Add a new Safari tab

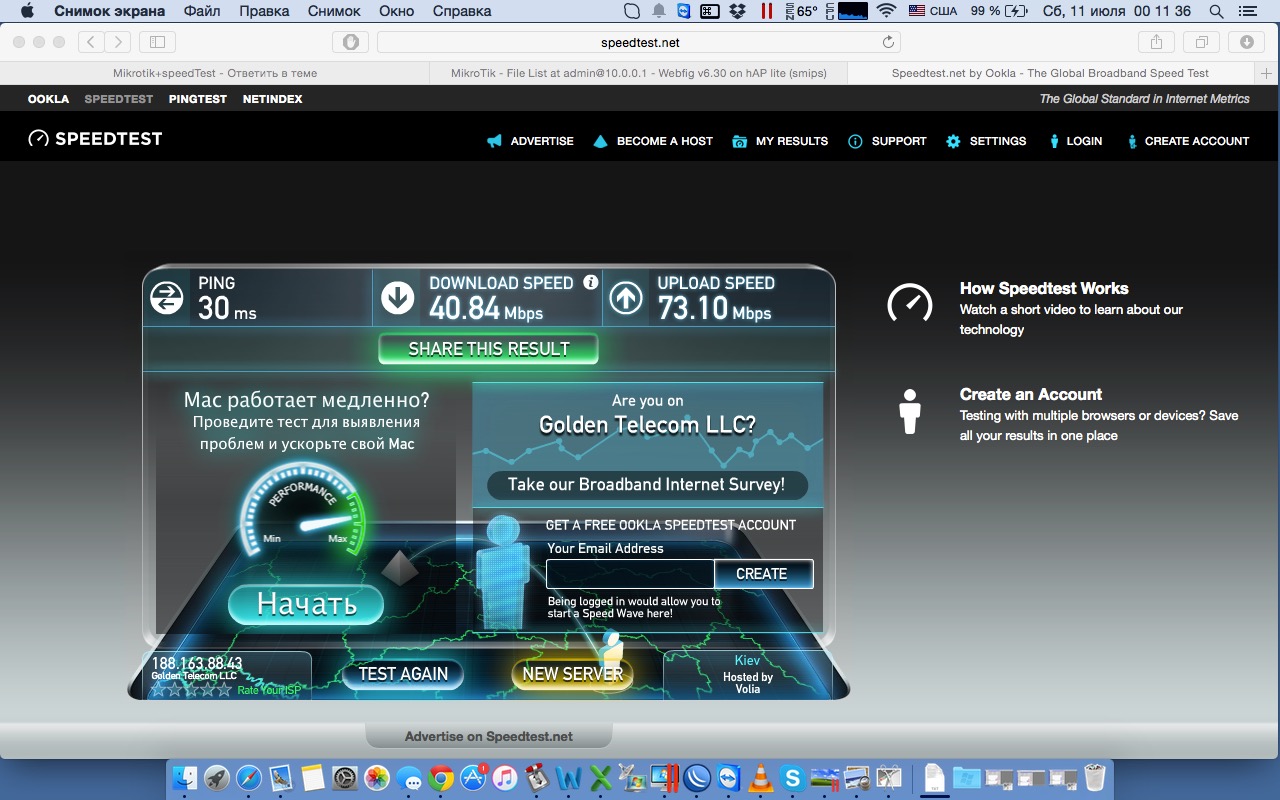click(x=1267, y=73)
